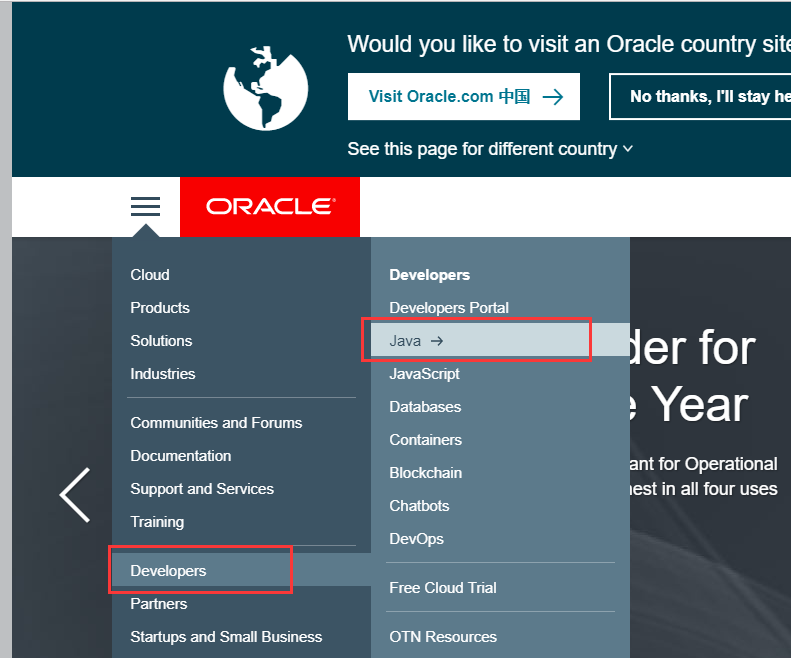Click the globe icon in the banner
Image resolution: width=791 pixels, height=658 pixels.
click(266, 88)
